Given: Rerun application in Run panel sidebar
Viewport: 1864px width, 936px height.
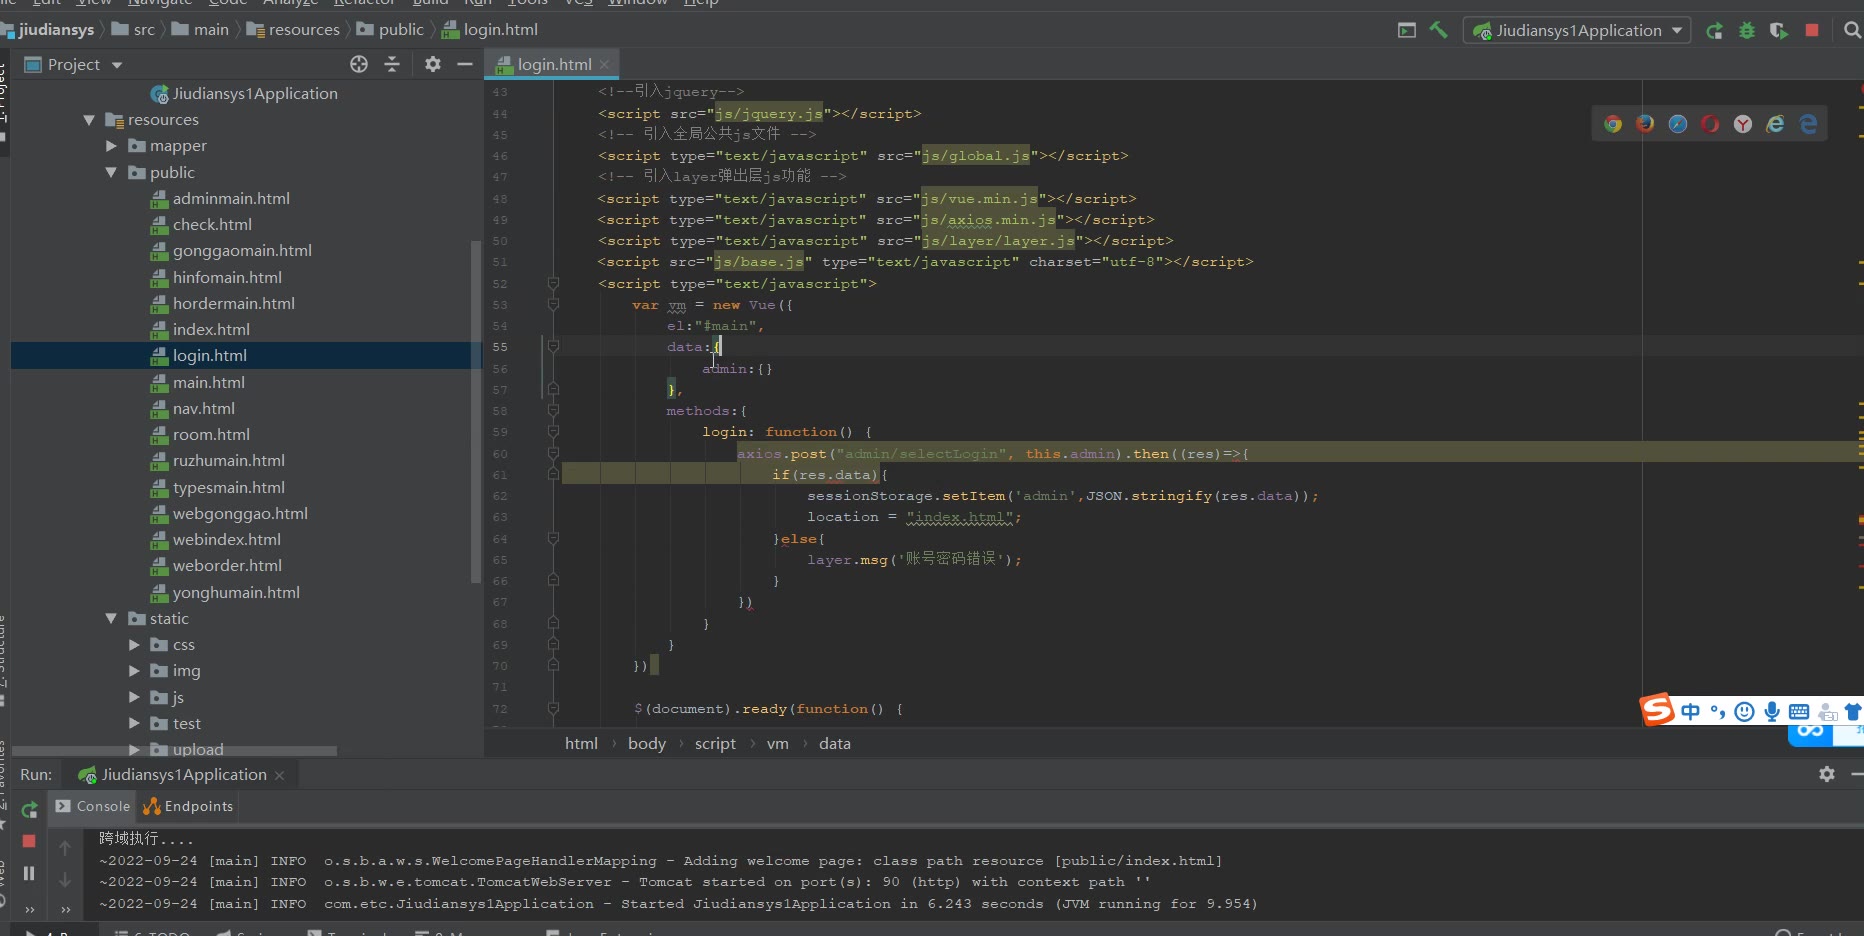Looking at the screenshot, I should [x=29, y=809].
